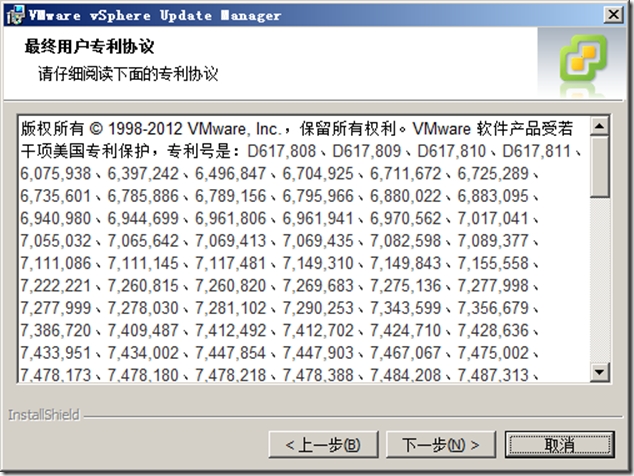Click the subtitle 请仔细阅读下面的专利协议
Screen dimensions: 634x476
pos(128,74)
